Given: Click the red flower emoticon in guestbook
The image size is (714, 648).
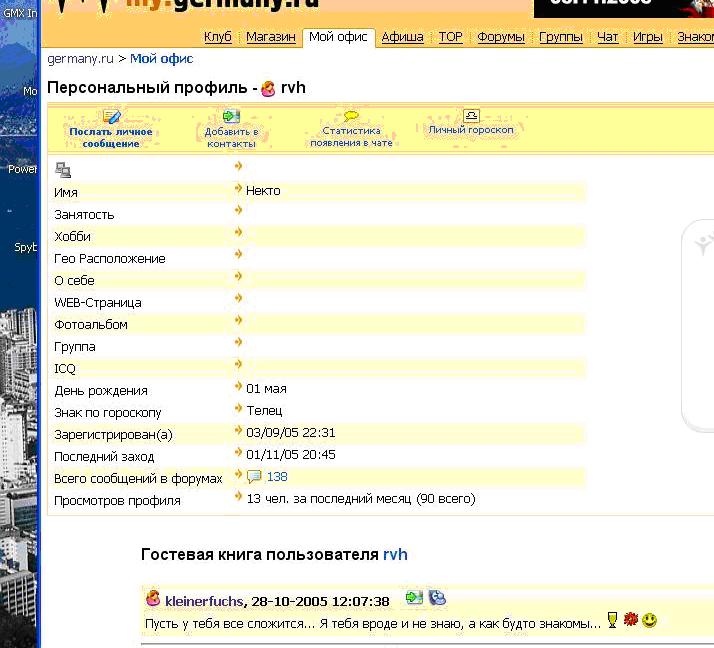Looking at the screenshot, I should click(631, 619).
